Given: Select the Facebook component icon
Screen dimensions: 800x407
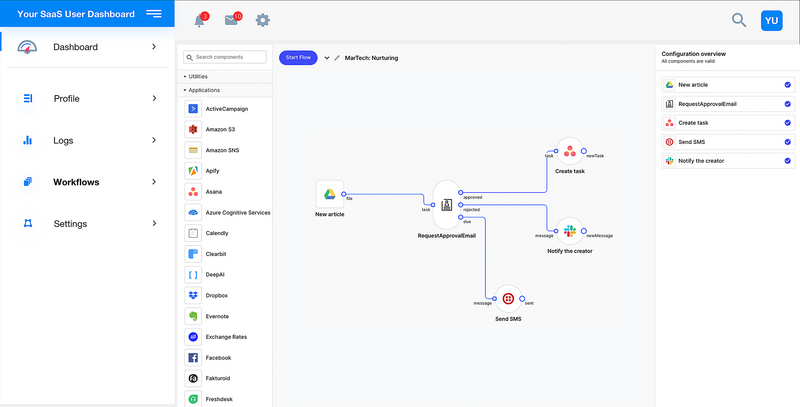Looking at the screenshot, I should pos(193,358).
